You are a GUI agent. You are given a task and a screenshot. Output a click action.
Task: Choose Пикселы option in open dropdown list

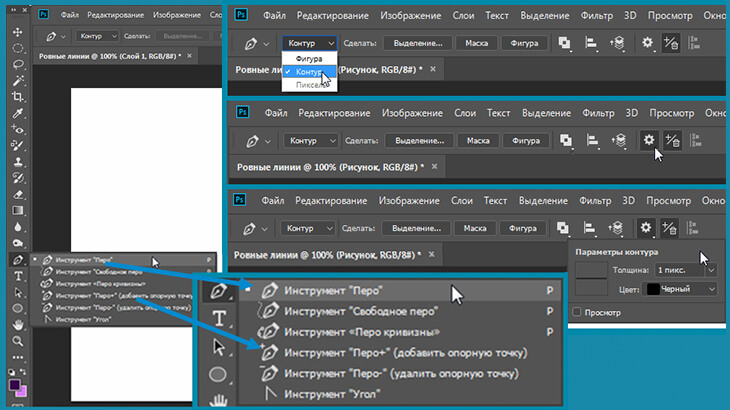(x=309, y=85)
